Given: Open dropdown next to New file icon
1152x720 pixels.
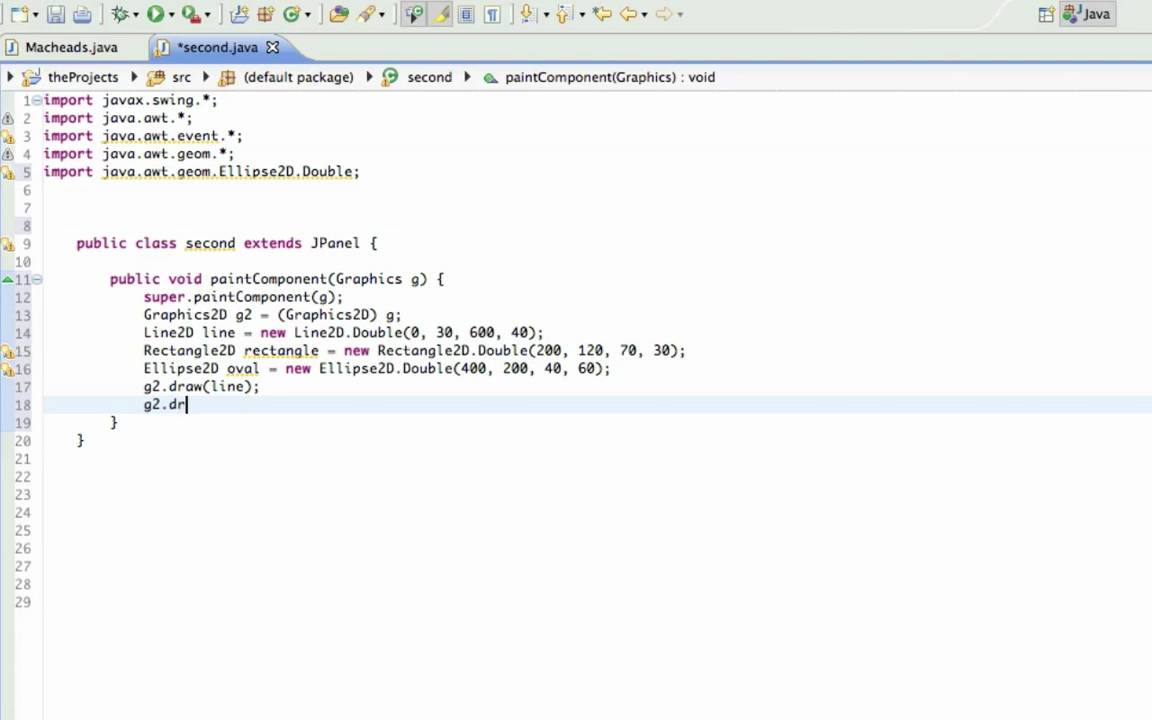Looking at the screenshot, I should click(35, 15).
